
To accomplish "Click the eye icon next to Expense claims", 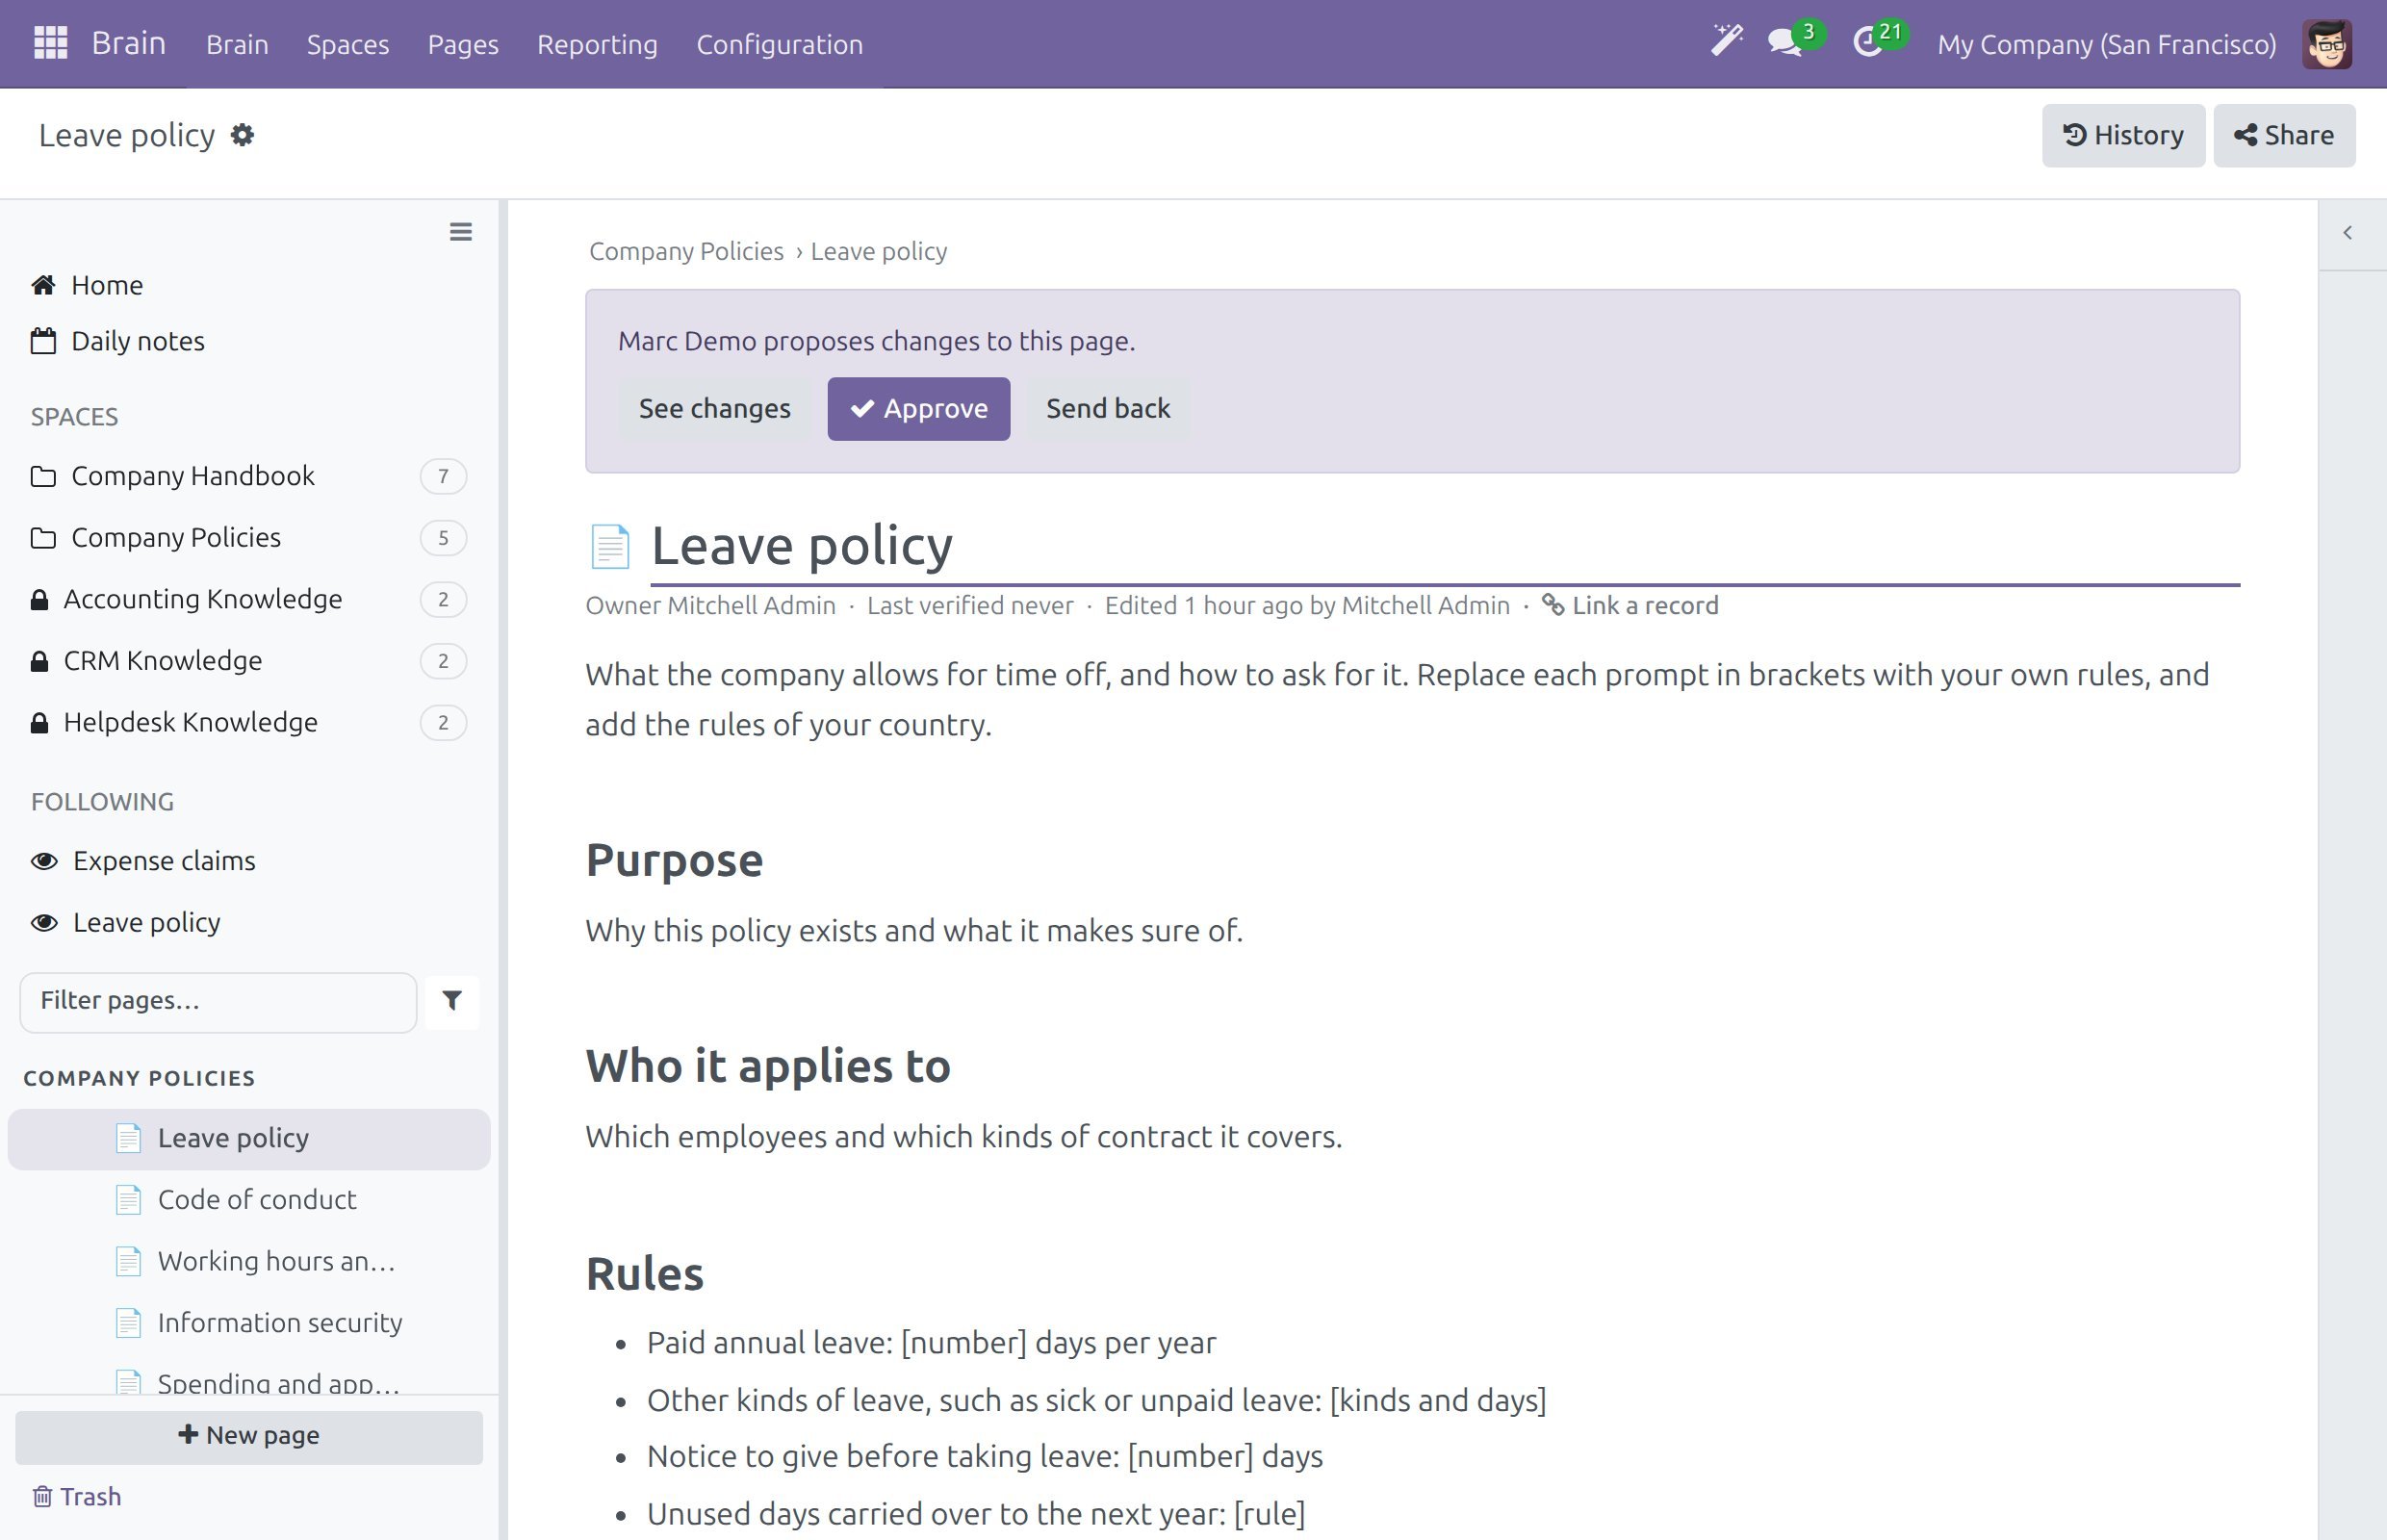I will [44, 861].
